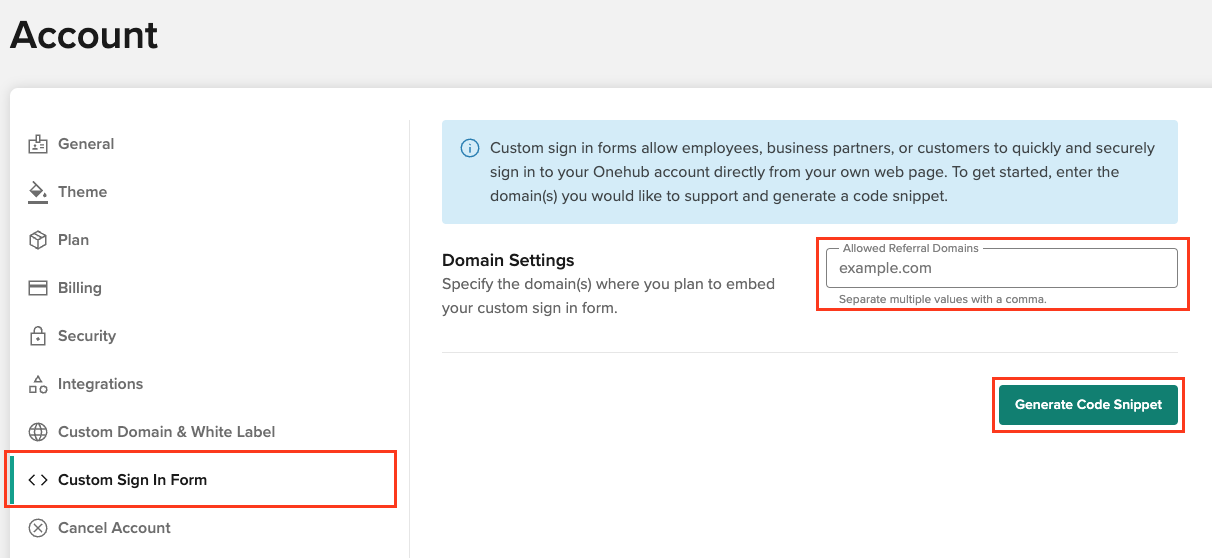The width and height of the screenshot is (1212, 558).
Task: Click the Cancel Account circled X icon
Action: pos(38,528)
